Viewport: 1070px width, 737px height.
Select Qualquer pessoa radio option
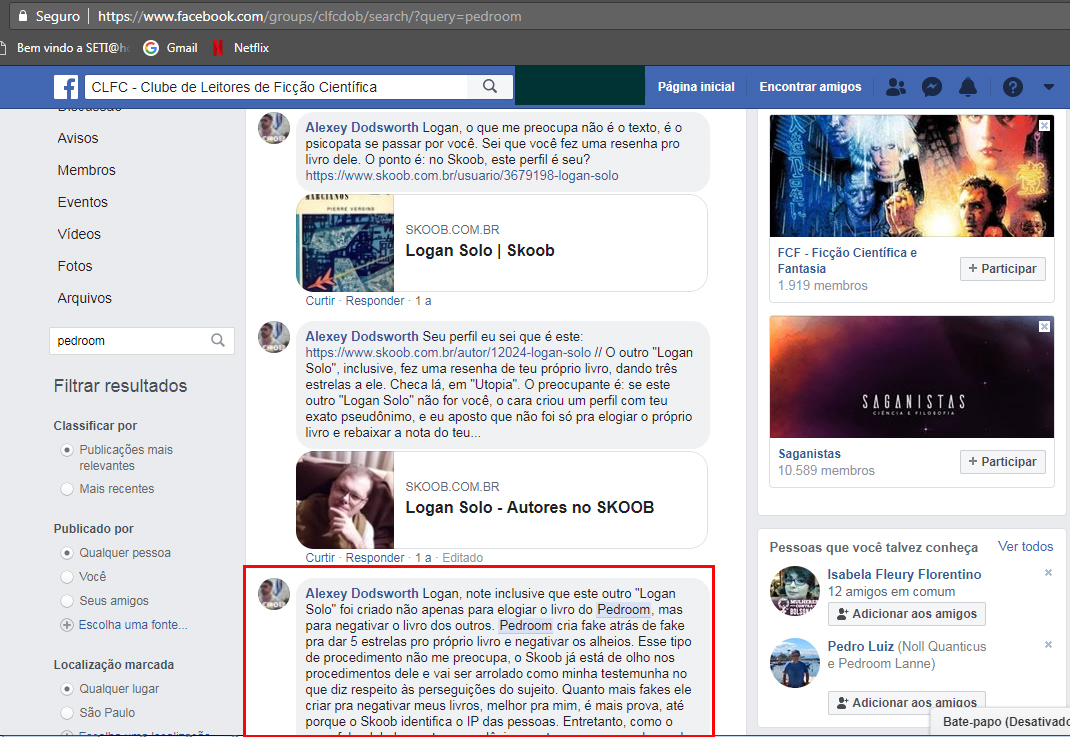click(67, 553)
